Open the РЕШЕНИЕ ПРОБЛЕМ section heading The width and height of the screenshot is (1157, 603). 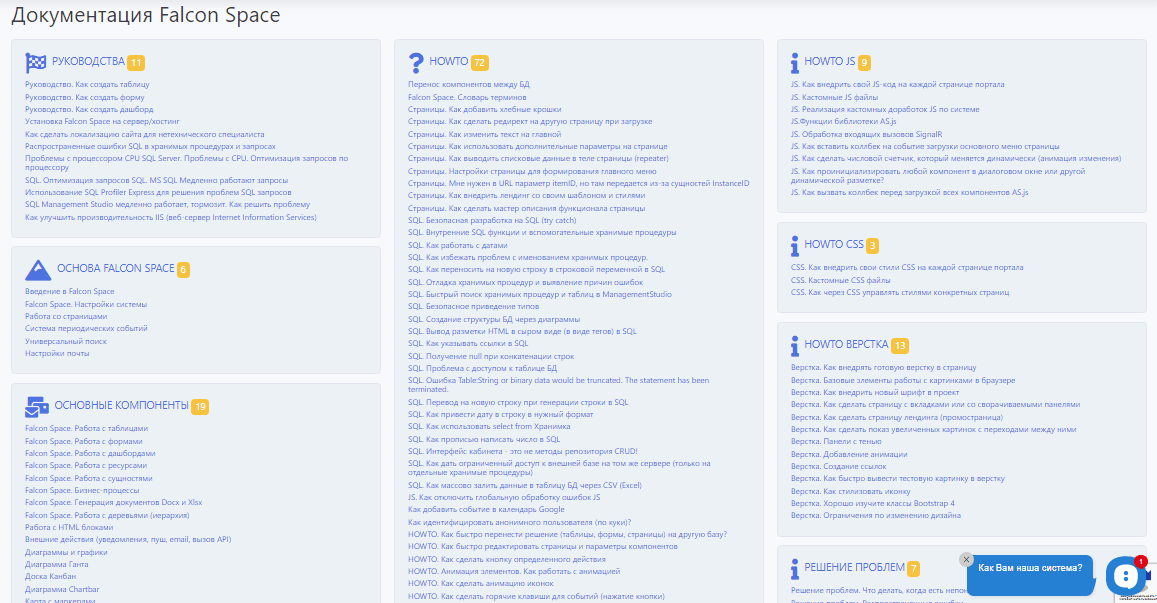pyautogui.click(x=854, y=568)
